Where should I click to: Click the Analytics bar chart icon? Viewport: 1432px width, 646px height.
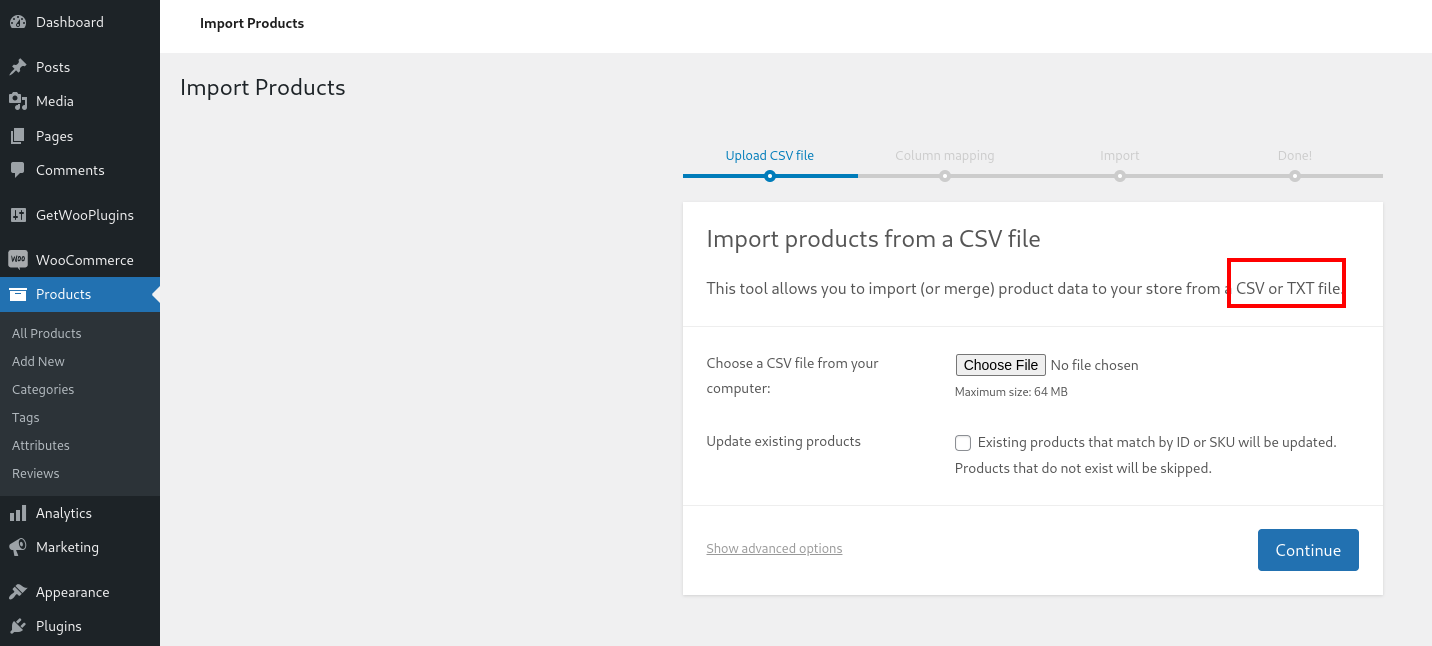tap(18, 513)
